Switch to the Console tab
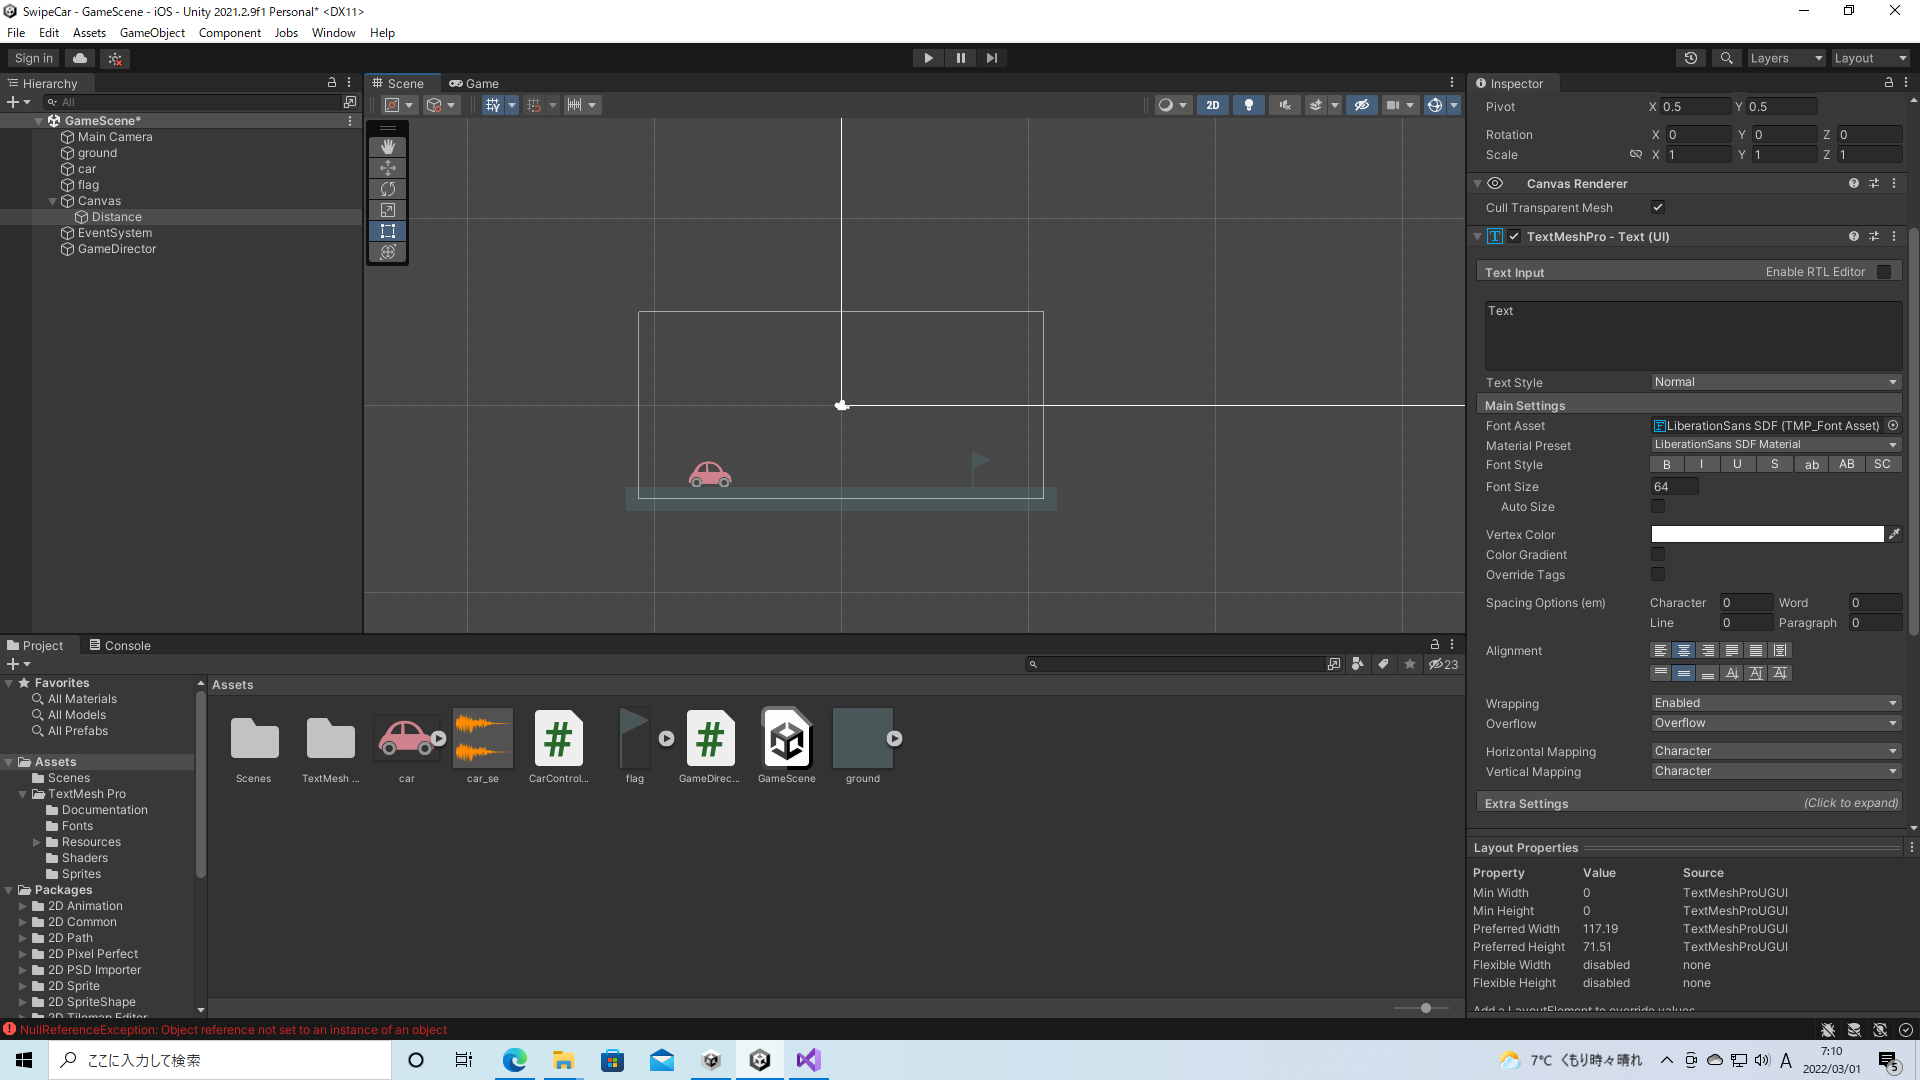Image resolution: width=1920 pixels, height=1080 pixels. point(120,646)
